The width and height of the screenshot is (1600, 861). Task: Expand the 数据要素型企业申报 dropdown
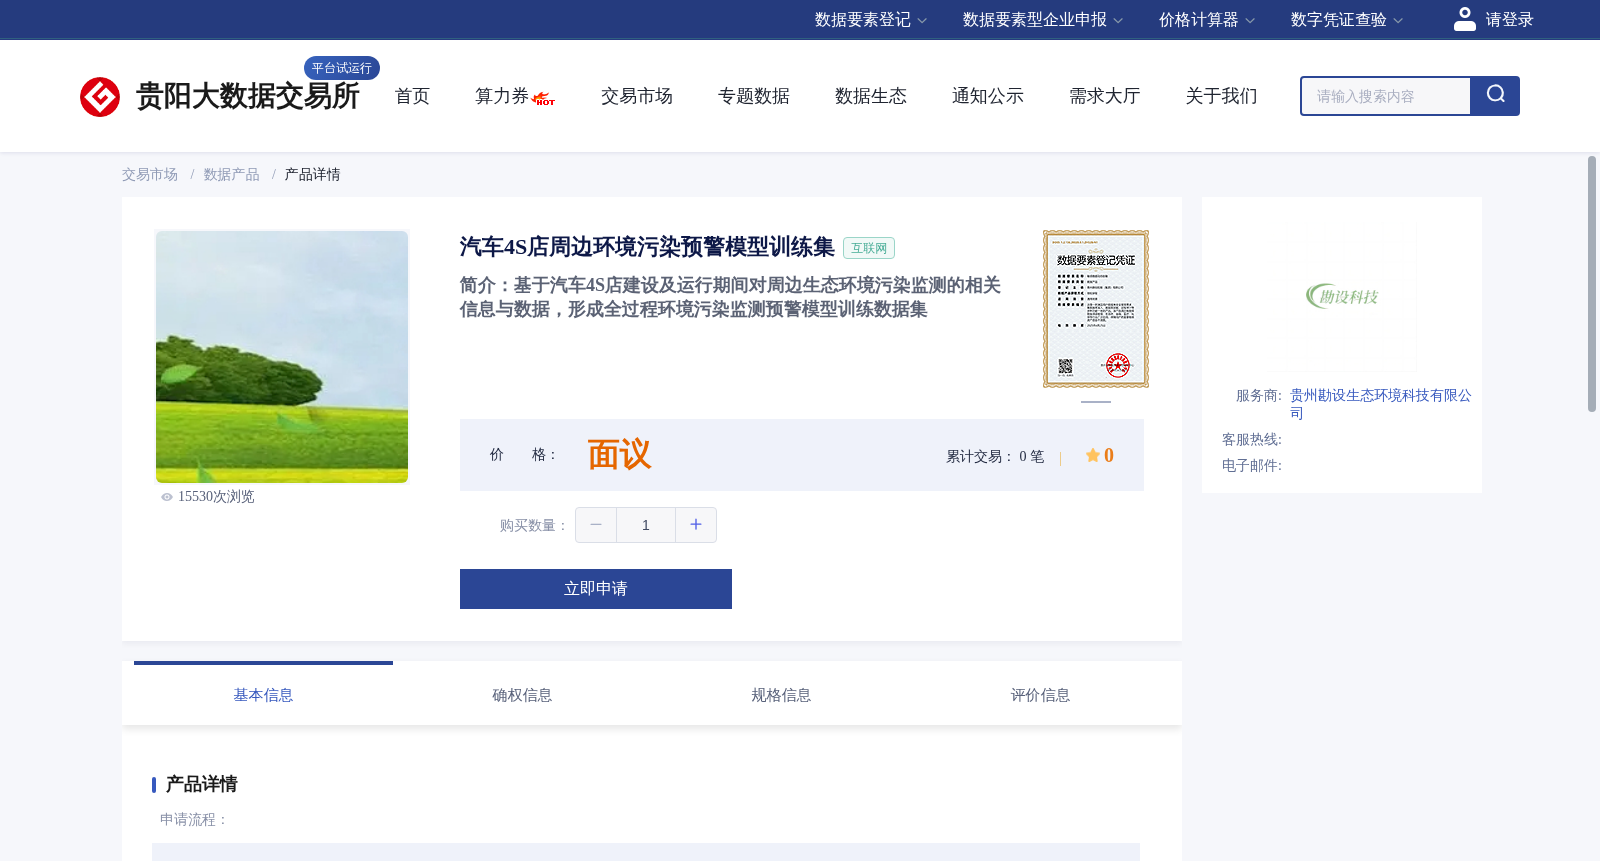point(1042,20)
